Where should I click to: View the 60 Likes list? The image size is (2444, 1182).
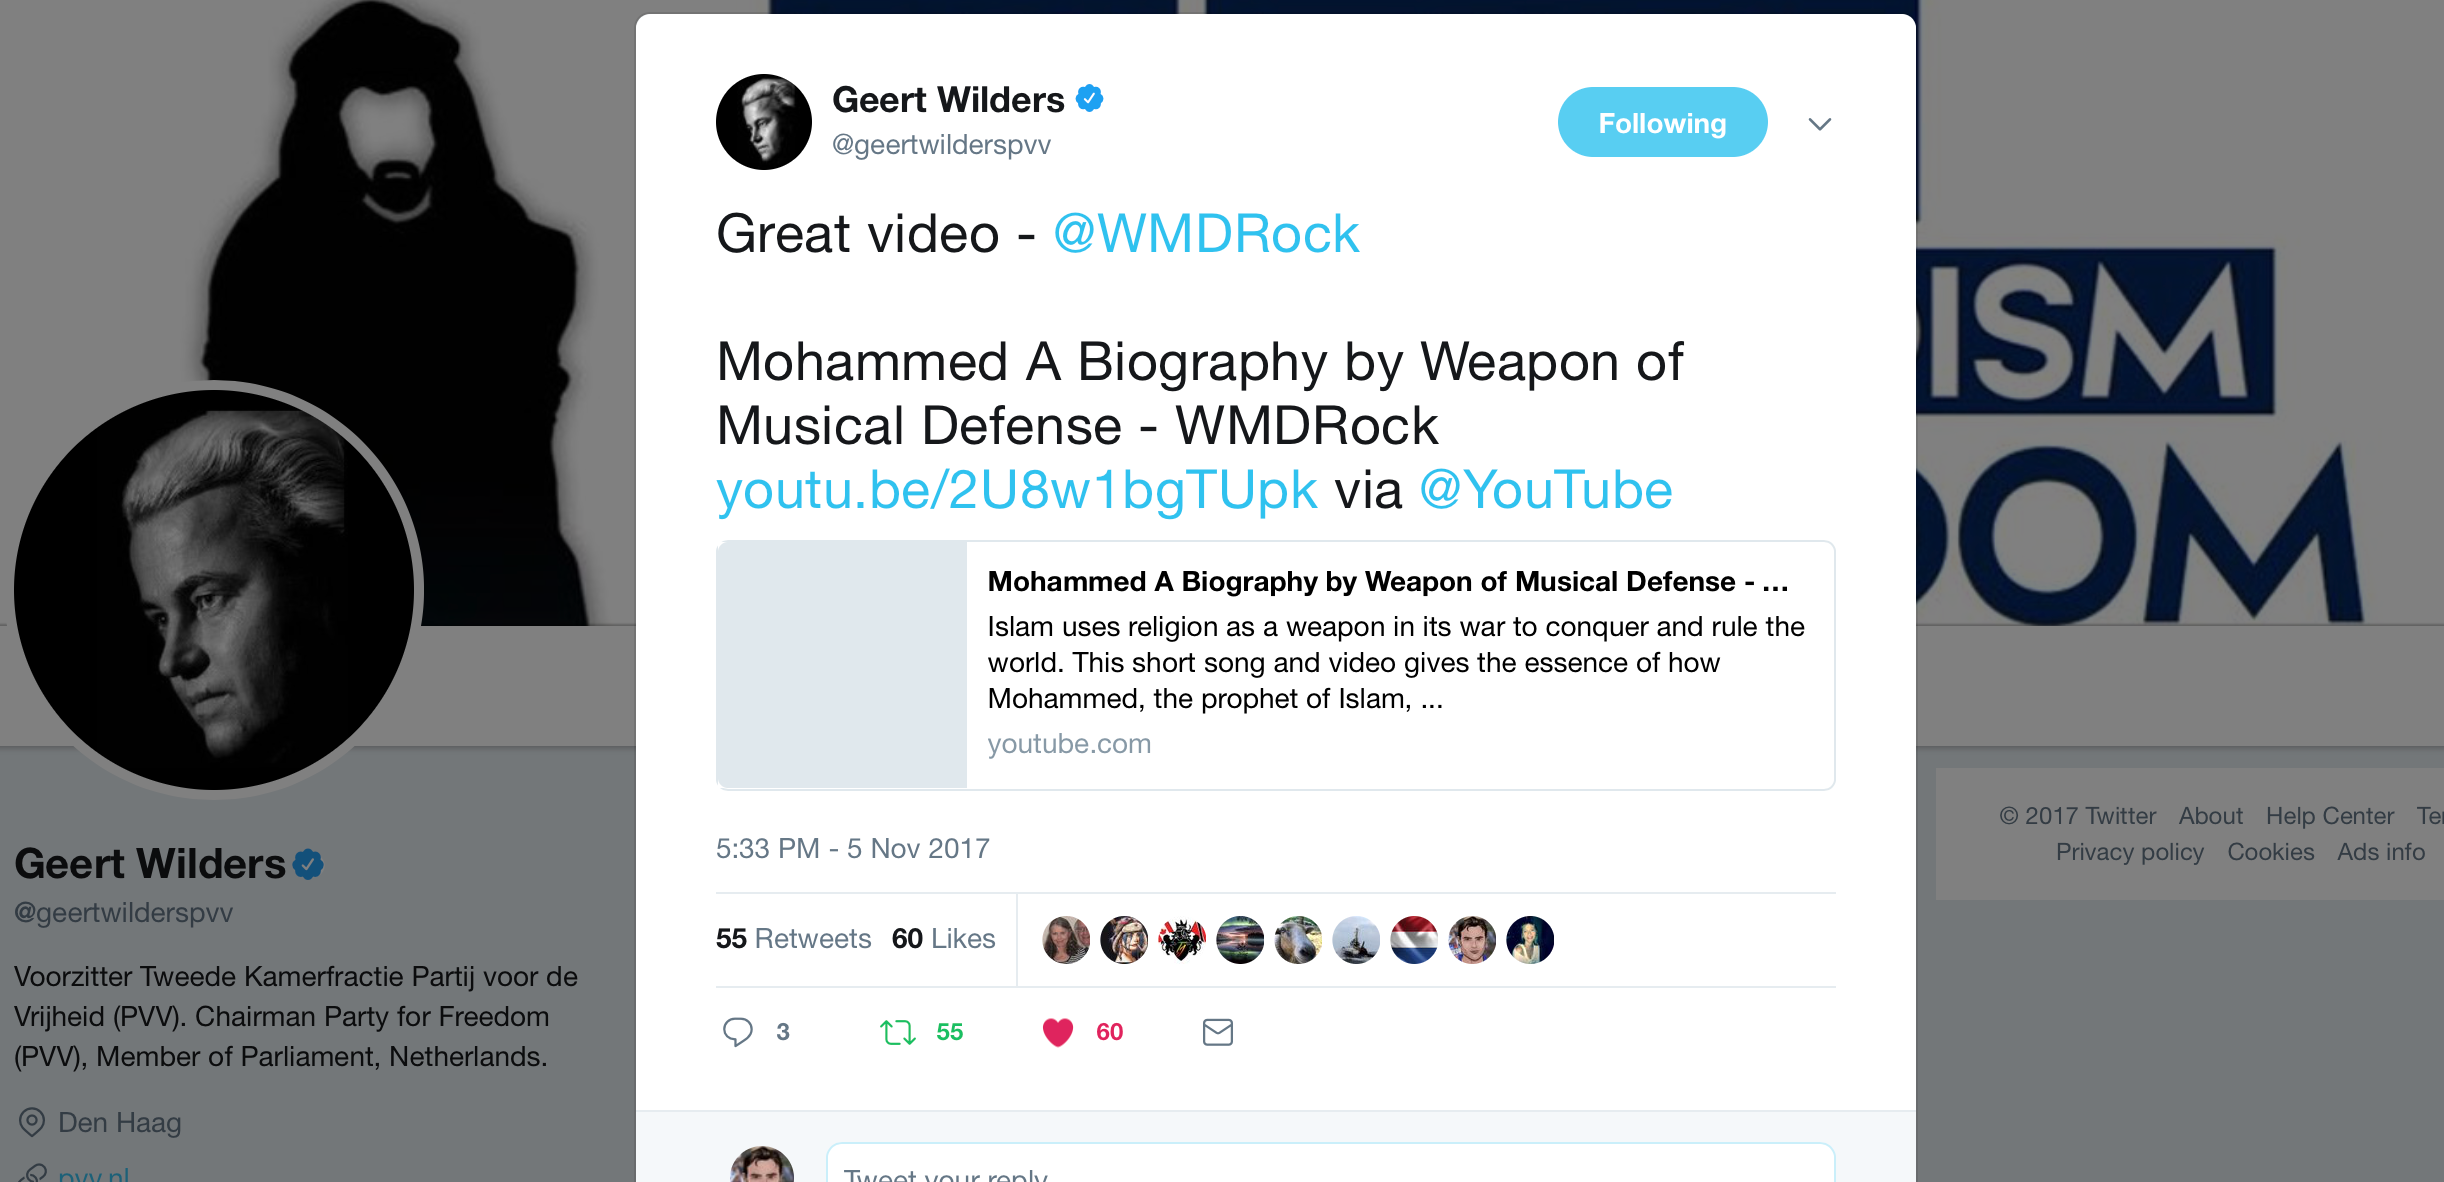943,938
